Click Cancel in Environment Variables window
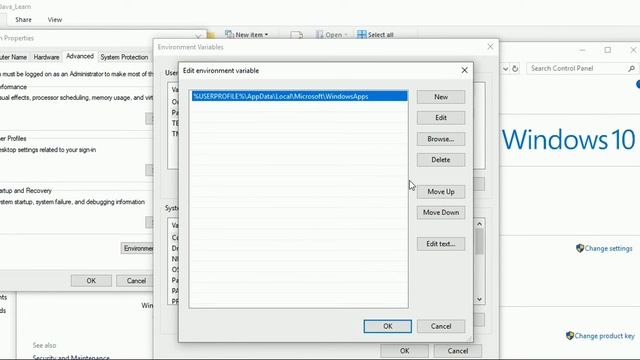 point(458,351)
